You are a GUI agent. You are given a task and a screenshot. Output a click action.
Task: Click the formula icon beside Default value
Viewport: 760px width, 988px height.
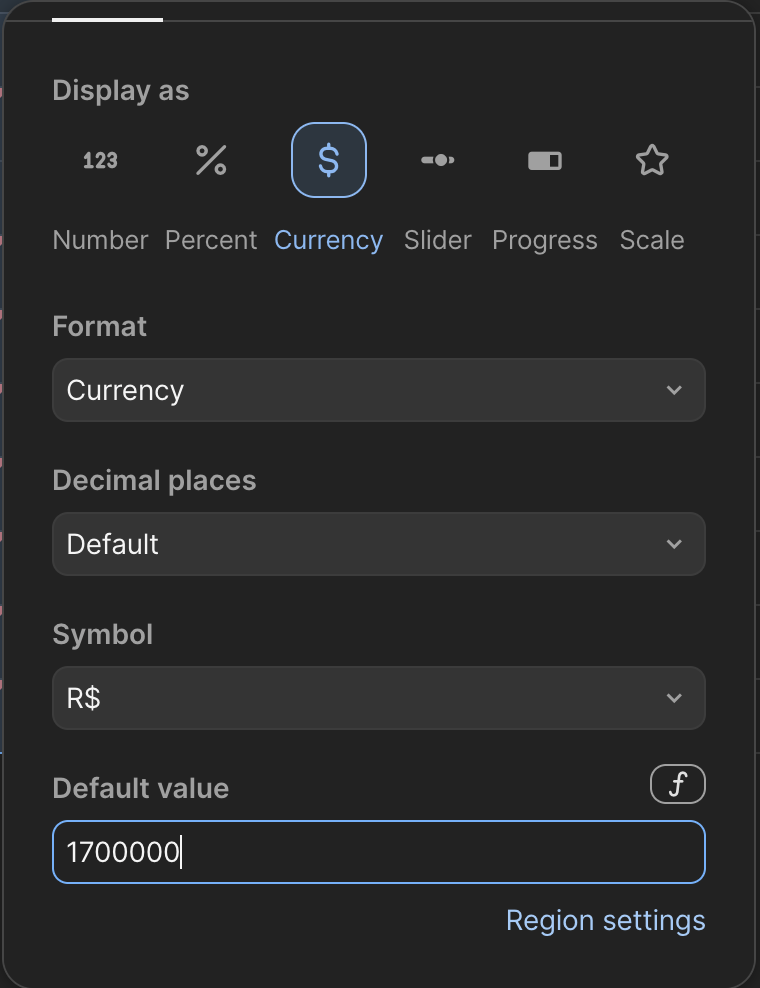(678, 785)
